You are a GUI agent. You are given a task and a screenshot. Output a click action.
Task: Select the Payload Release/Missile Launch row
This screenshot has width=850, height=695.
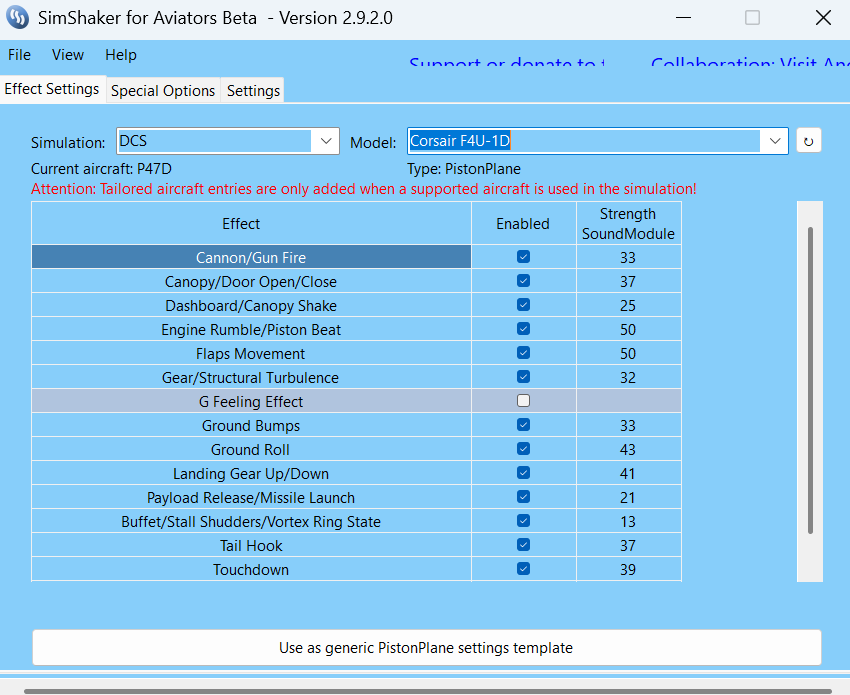click(251, 497)
